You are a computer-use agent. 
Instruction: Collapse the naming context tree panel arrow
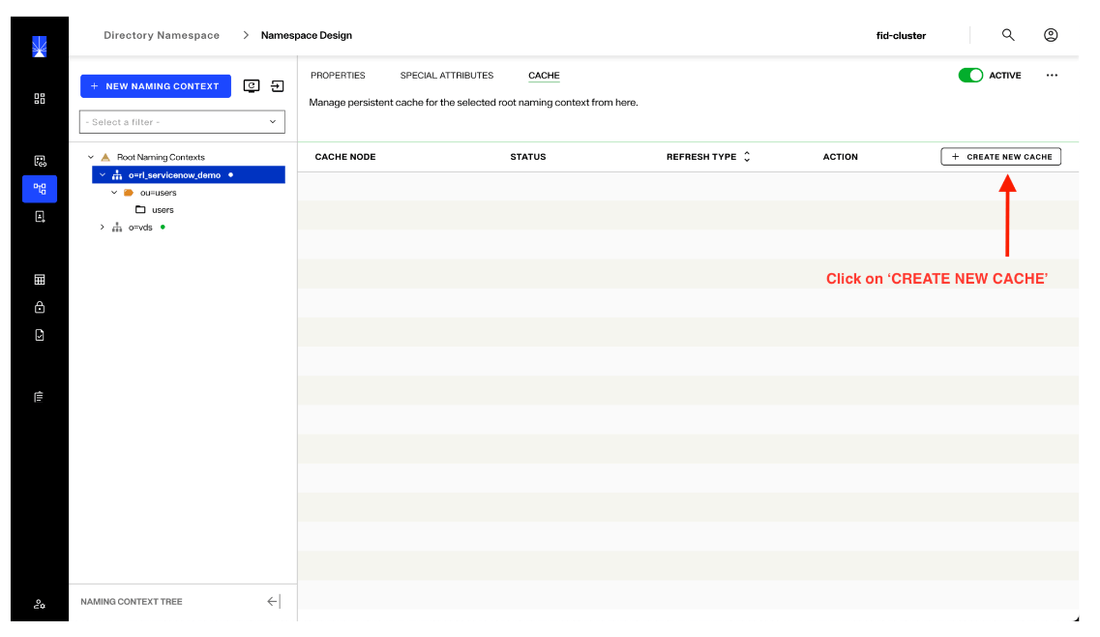(x=274, y=601)
